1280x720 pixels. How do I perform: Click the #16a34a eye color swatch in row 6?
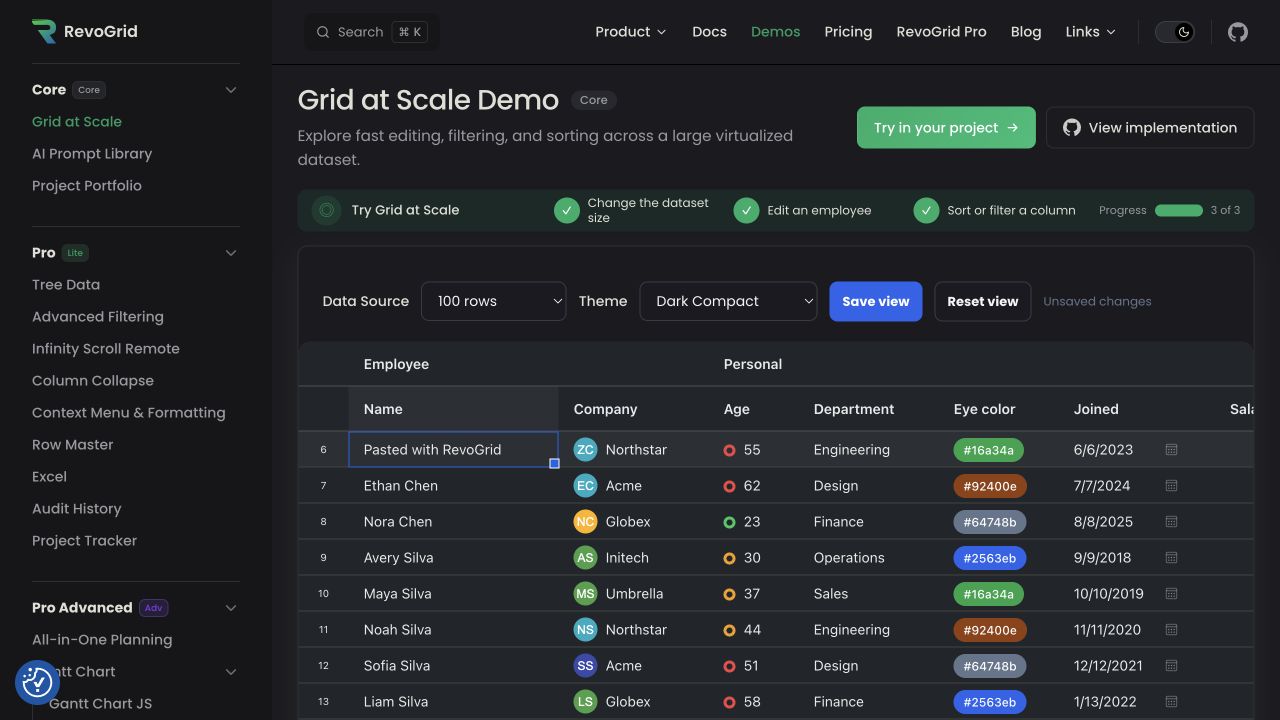(x=989, y=450)
